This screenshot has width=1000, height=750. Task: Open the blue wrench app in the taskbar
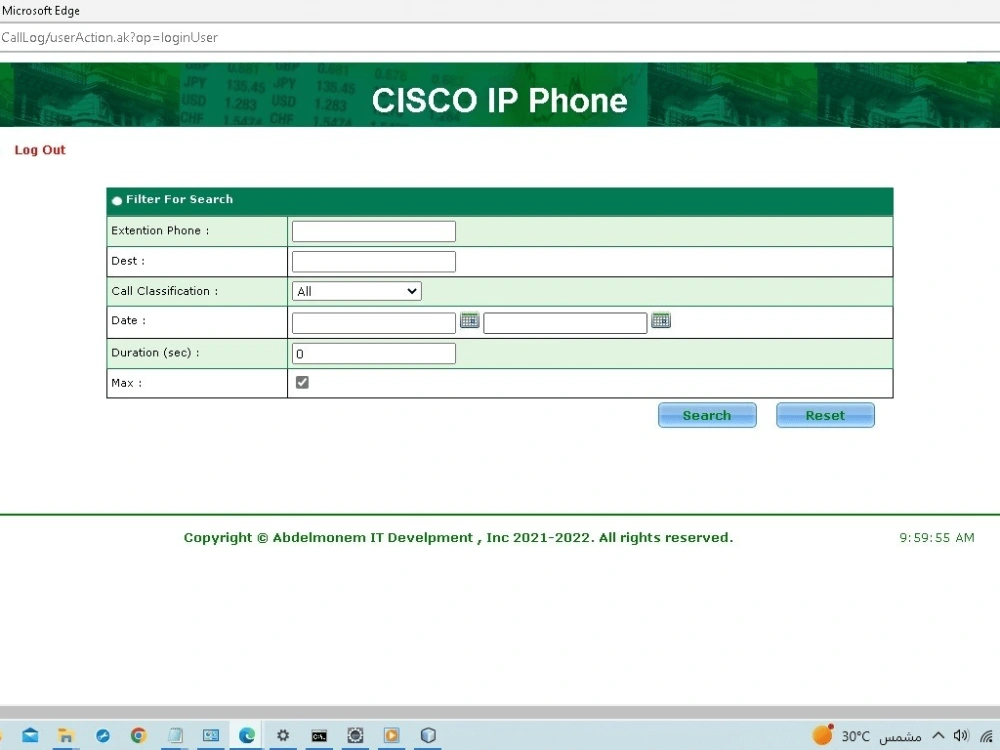coord(103,735)
